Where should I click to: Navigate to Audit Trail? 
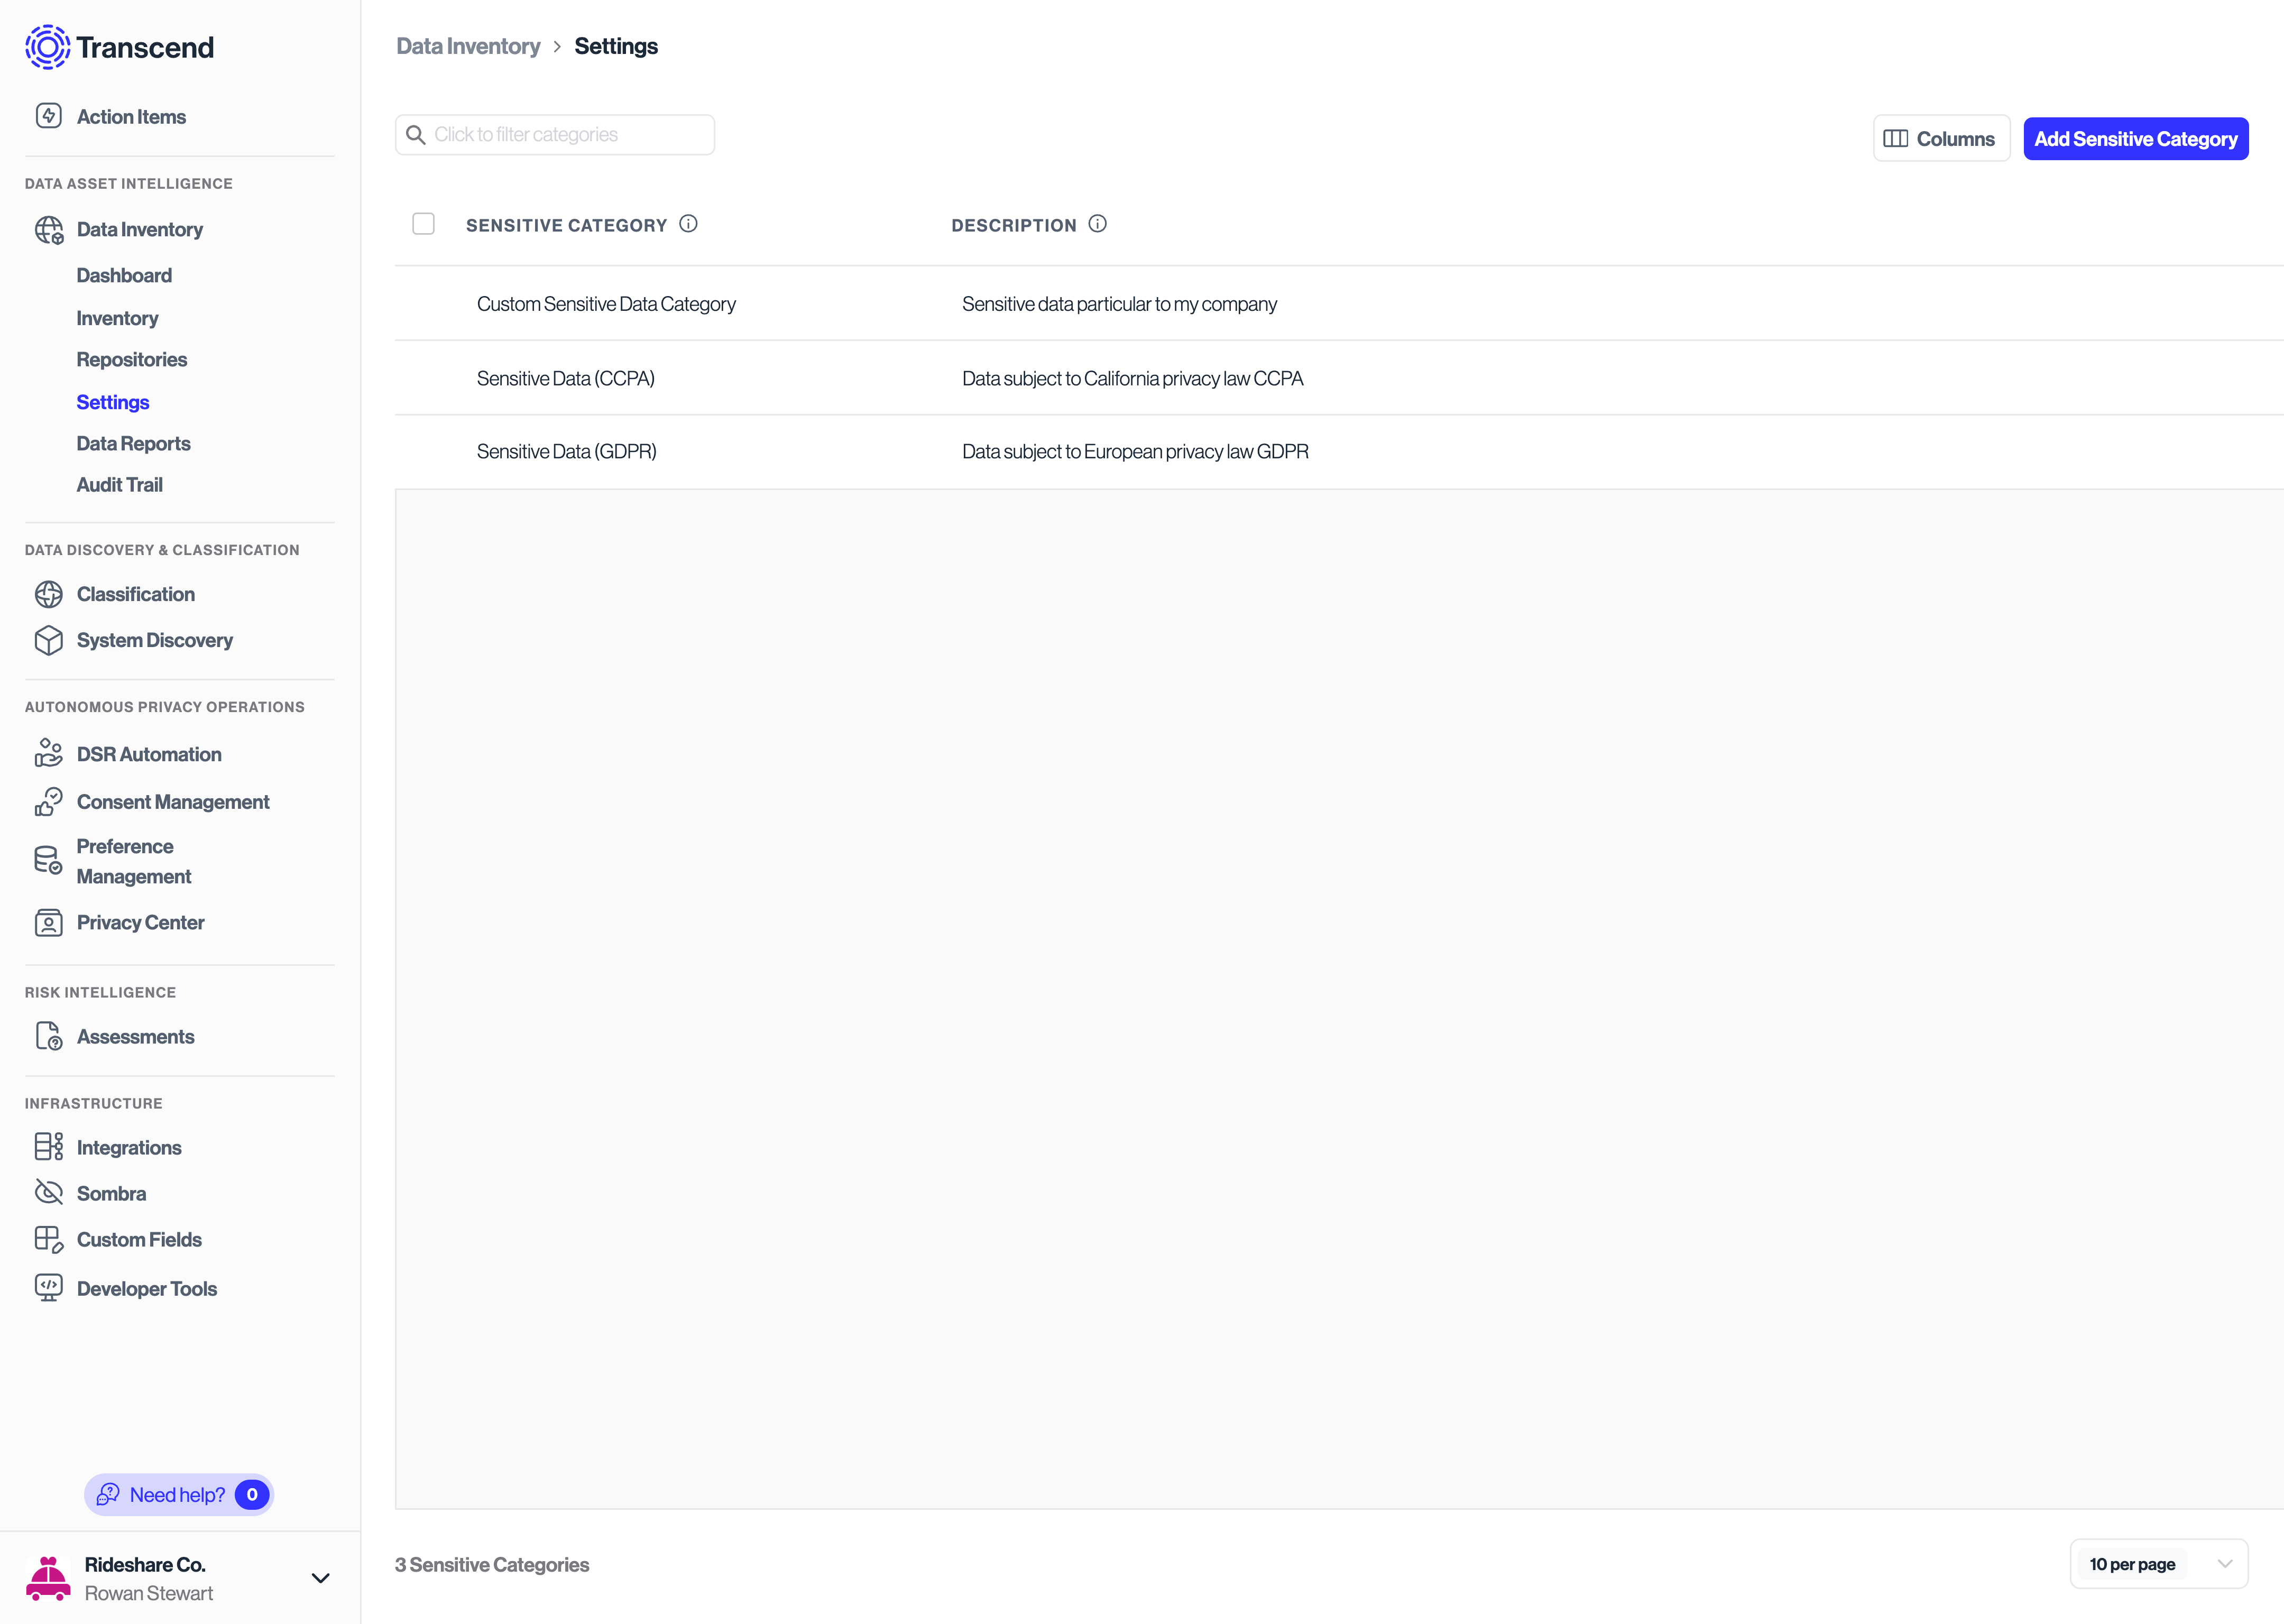click(x=120, y=484)
